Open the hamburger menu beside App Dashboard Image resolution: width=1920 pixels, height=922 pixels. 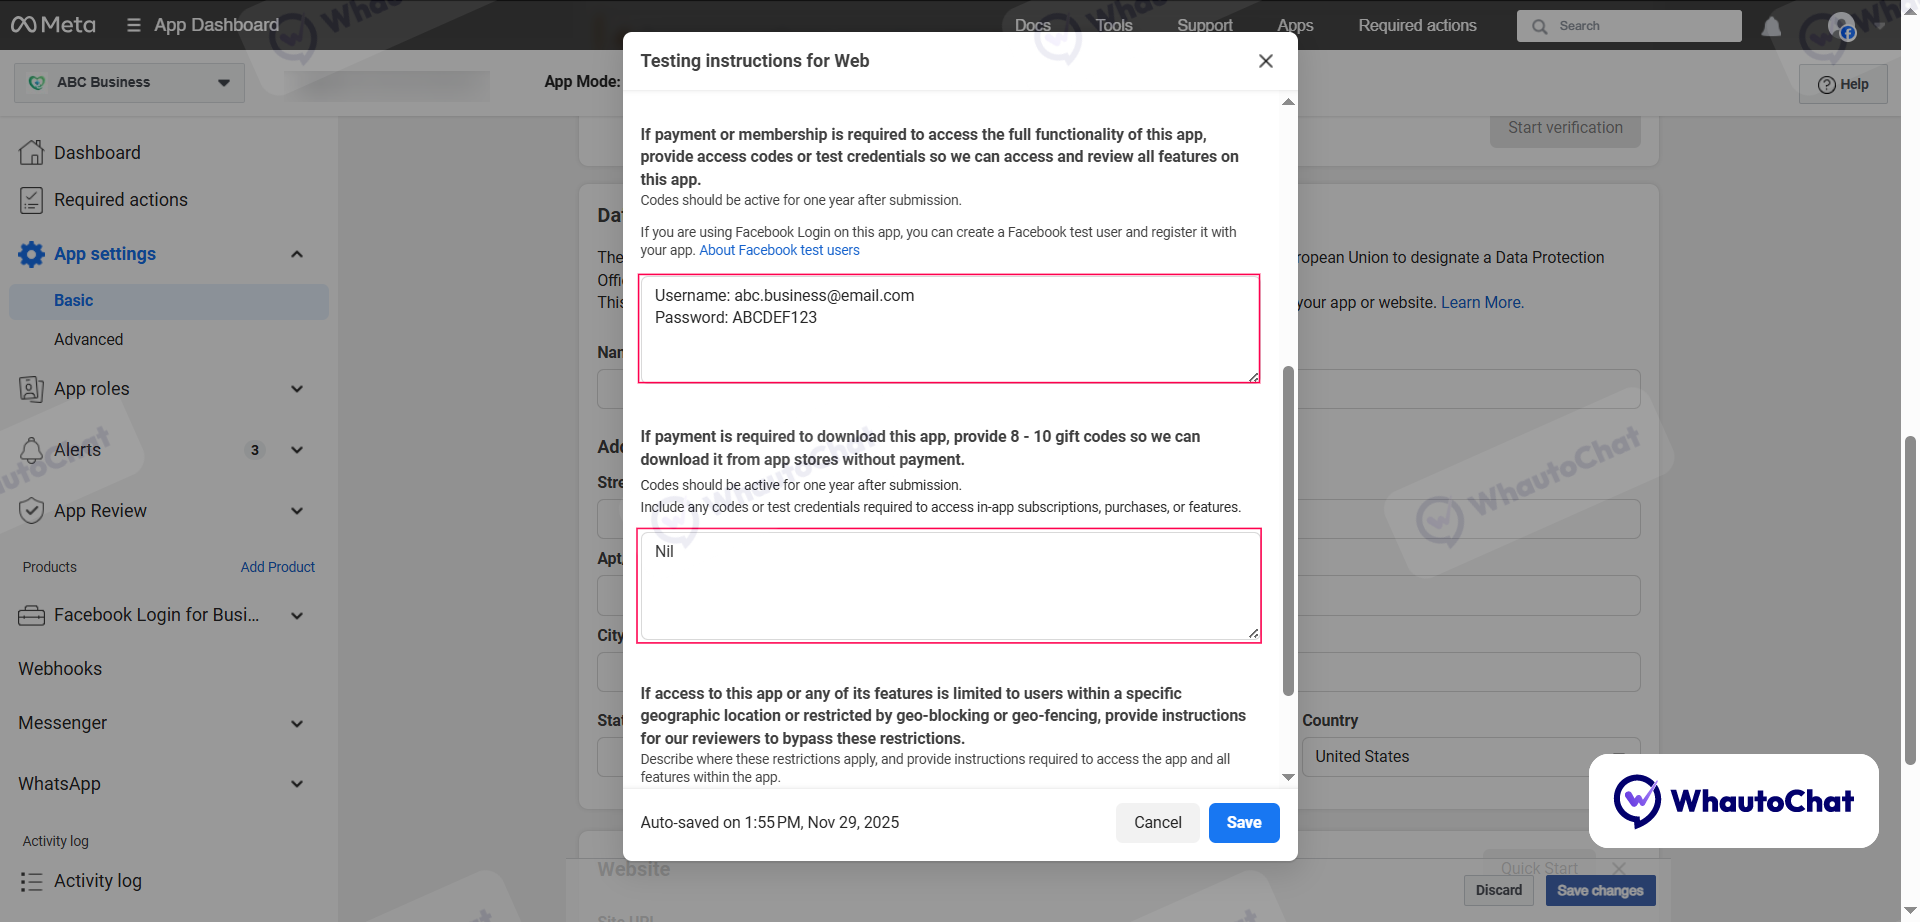[133, 25]
